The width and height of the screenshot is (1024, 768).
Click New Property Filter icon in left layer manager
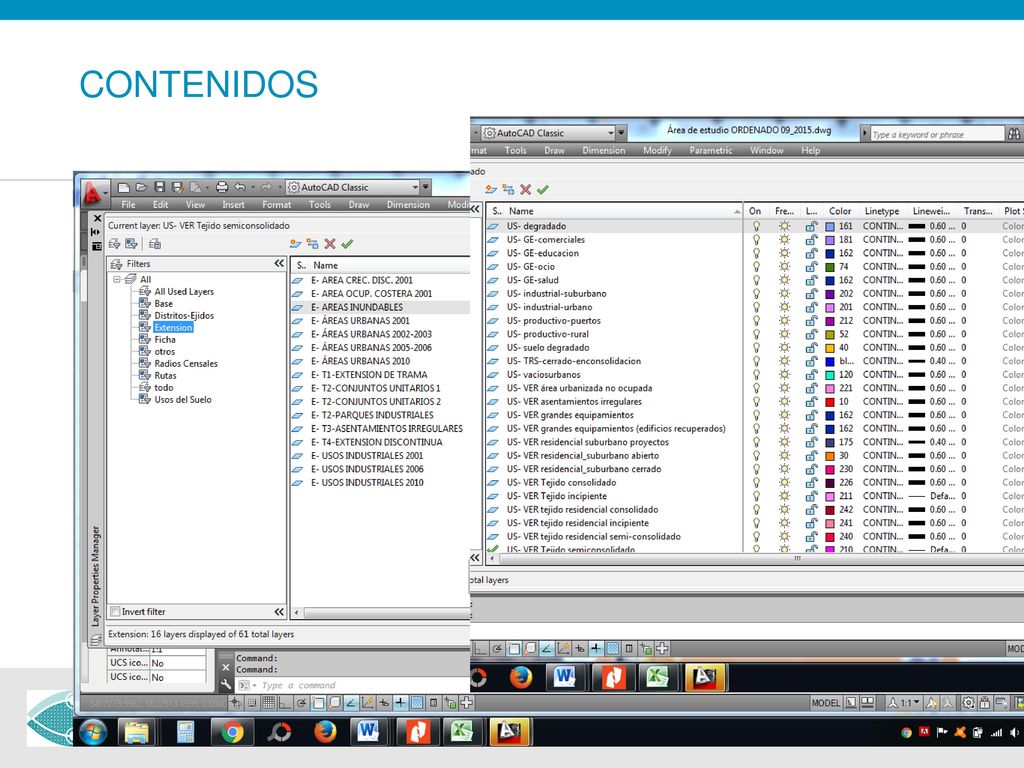pyautogui.click(x=114, y=244)
